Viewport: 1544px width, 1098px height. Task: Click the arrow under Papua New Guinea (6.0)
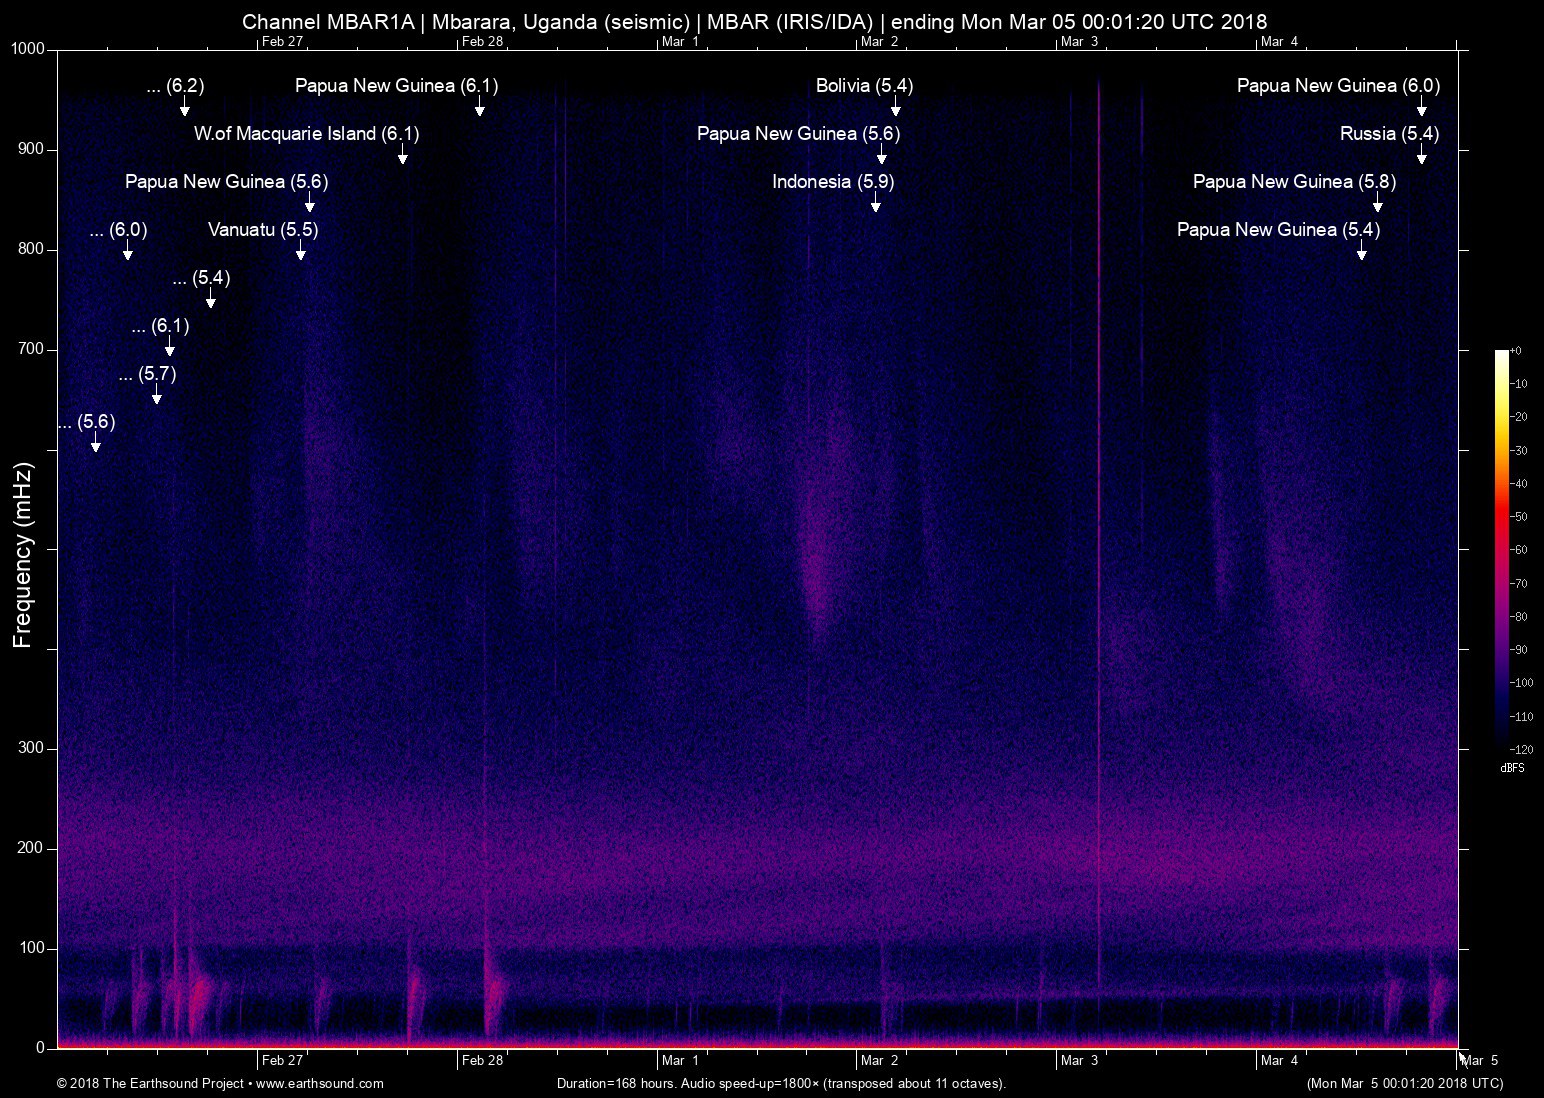coord(1421,108)
